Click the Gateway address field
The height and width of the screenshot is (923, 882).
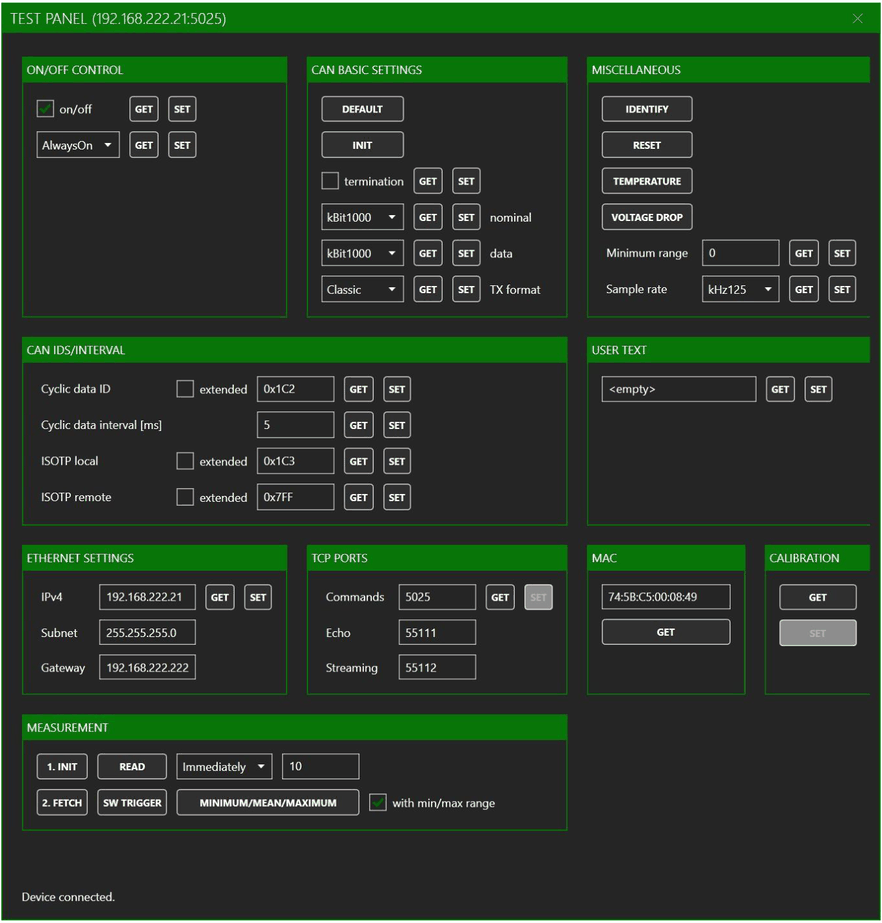tap(147, 667)
